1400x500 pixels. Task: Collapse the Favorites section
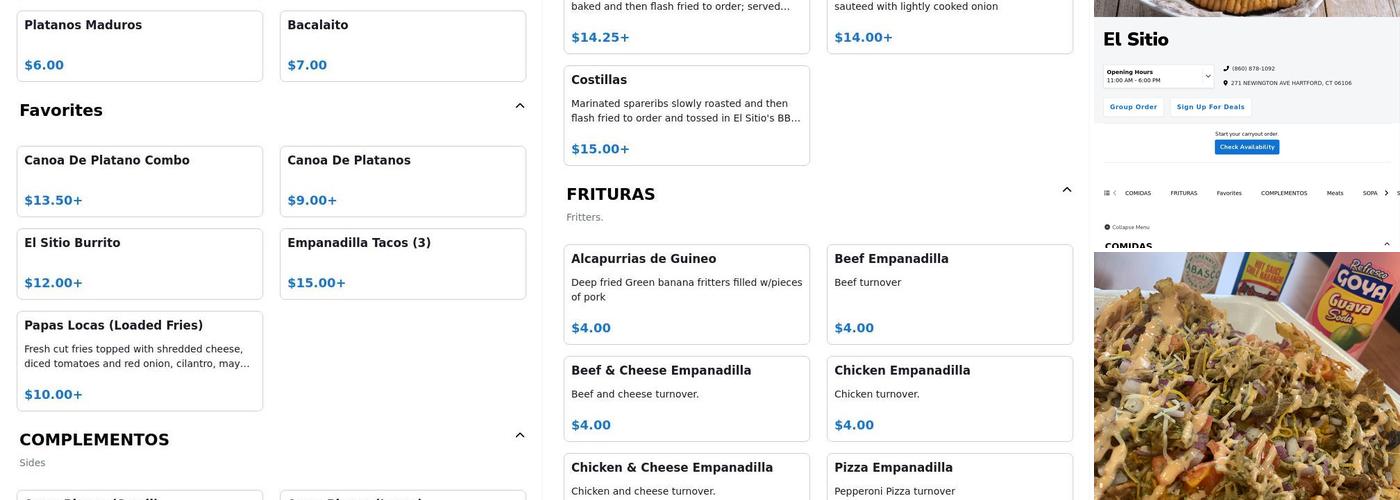pos(520,106)
